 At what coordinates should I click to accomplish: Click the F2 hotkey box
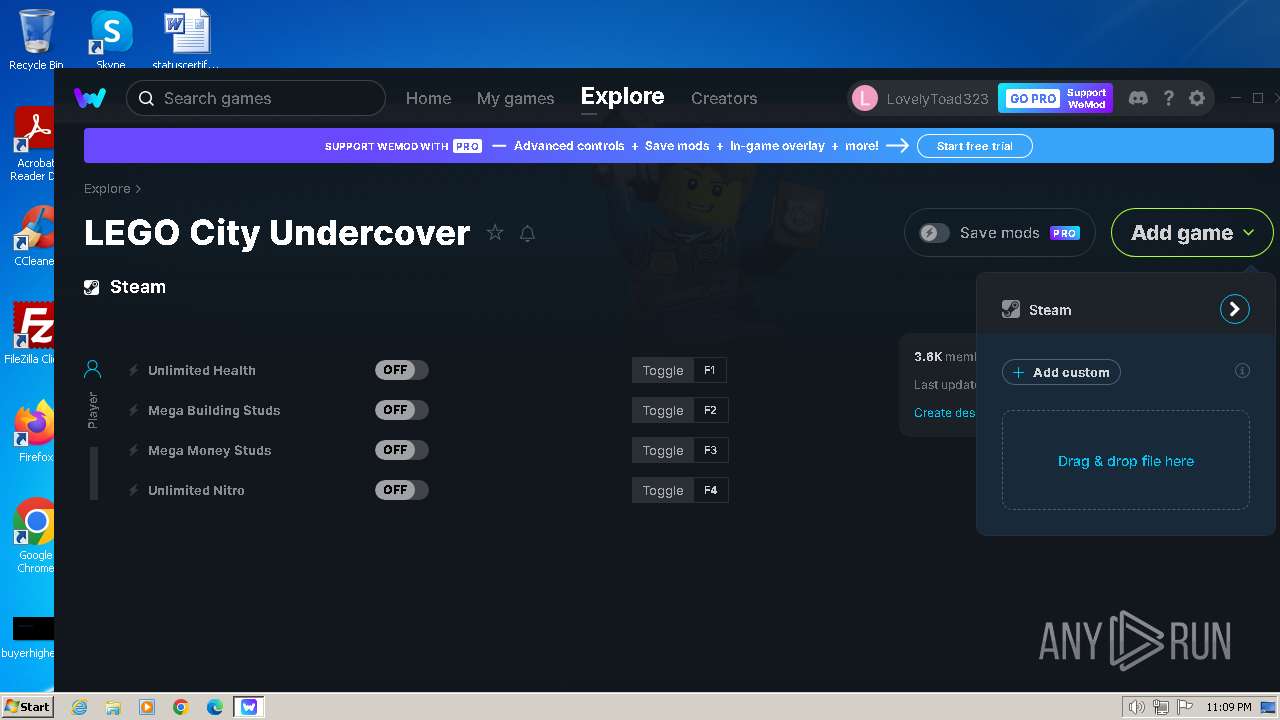[710, 410]
